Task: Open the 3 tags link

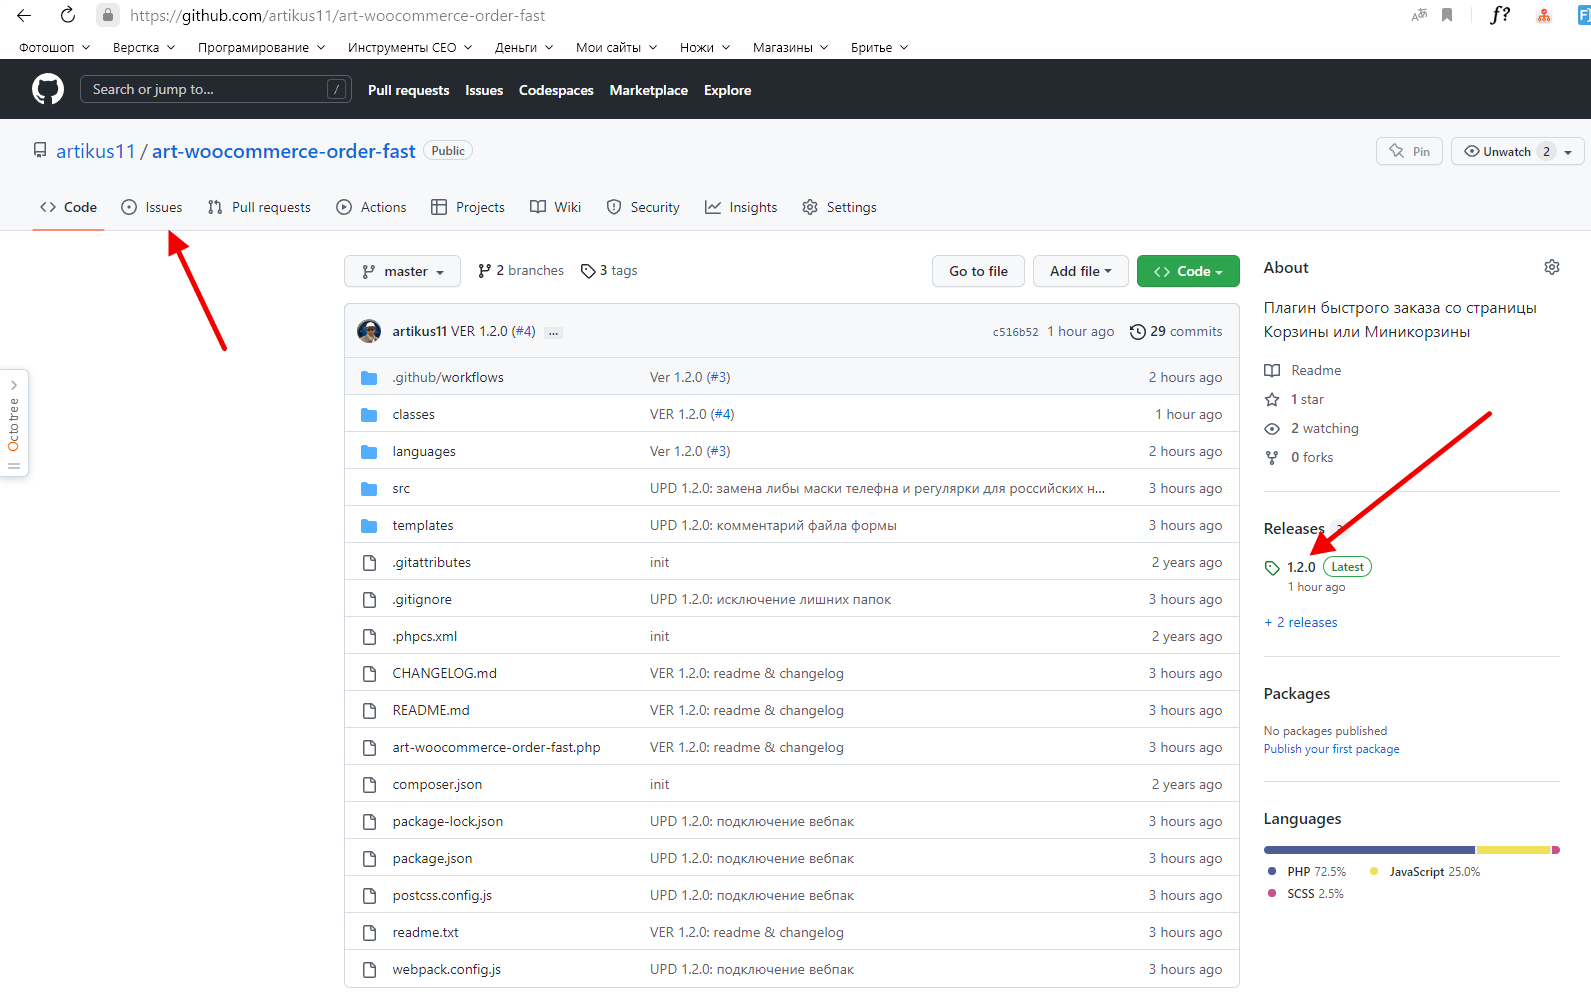Action: (609, 271)
